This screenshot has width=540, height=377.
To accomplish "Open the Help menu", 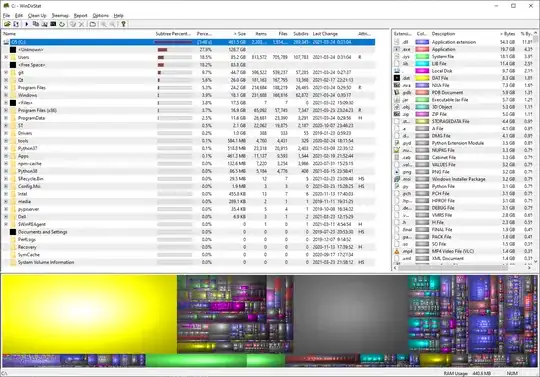I will tap(118, 15).
